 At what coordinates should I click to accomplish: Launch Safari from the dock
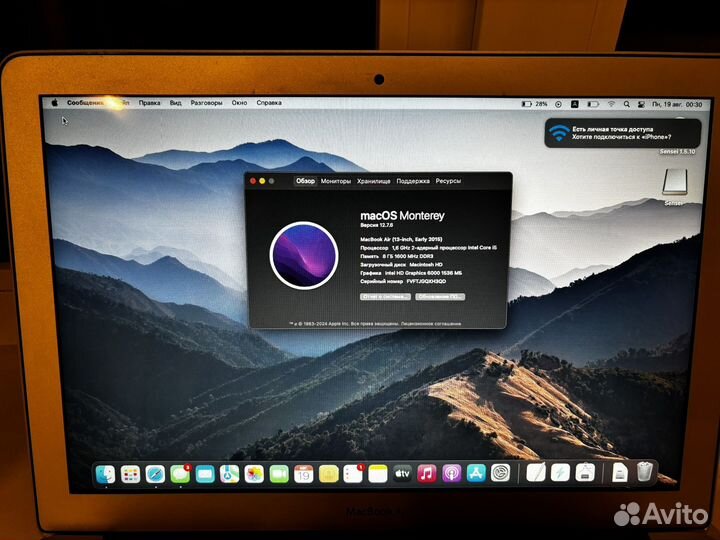[155, 474]
